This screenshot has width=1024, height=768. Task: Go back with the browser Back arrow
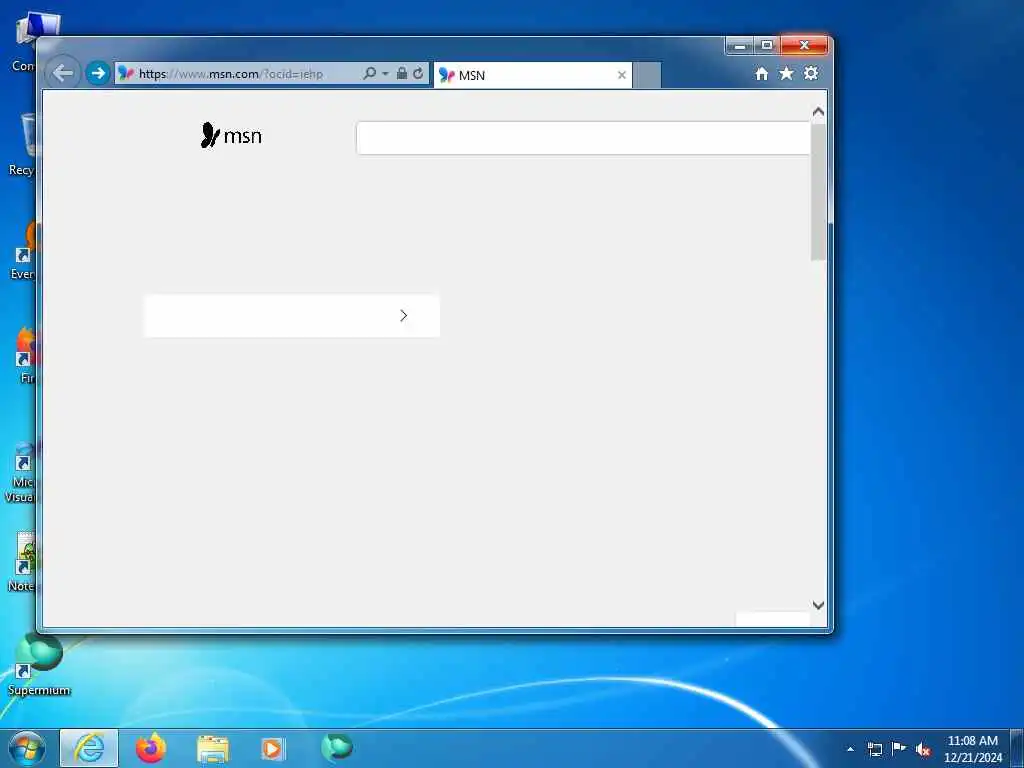click(63, 73)
